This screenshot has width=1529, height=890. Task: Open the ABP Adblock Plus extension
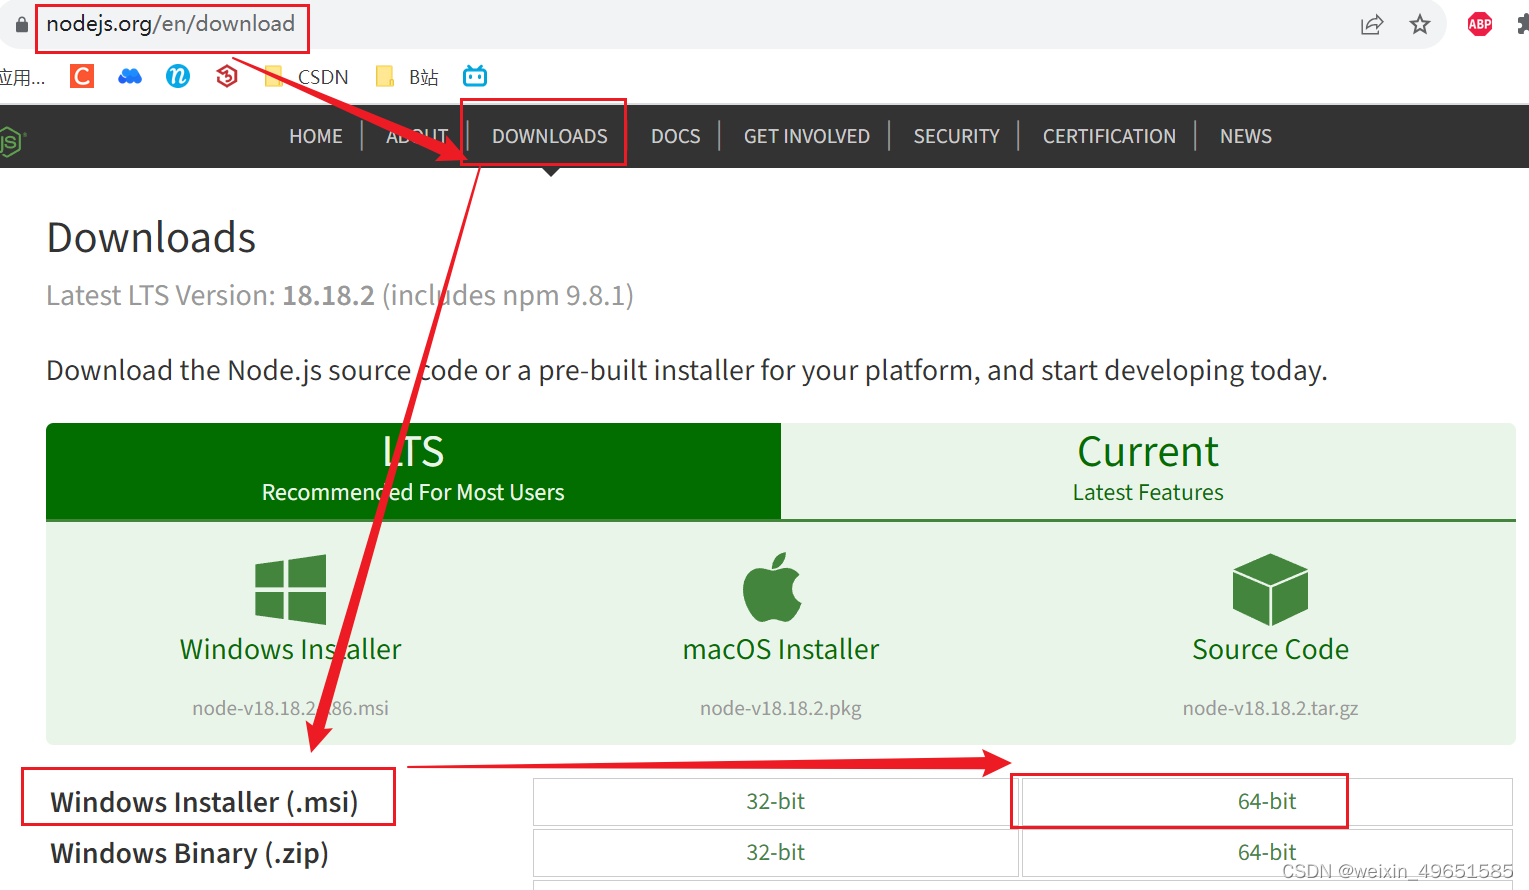1480,24
